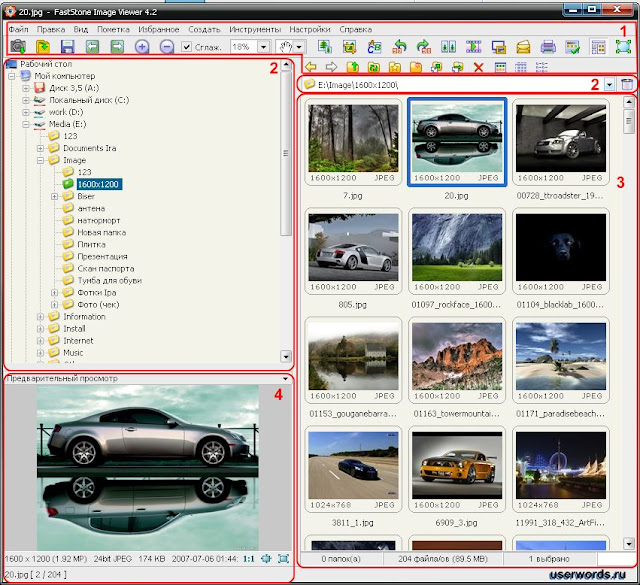Viewport: 640px width, 585px height.
Task: Click the zoom in magnifier icon
Action: (142, 47)
